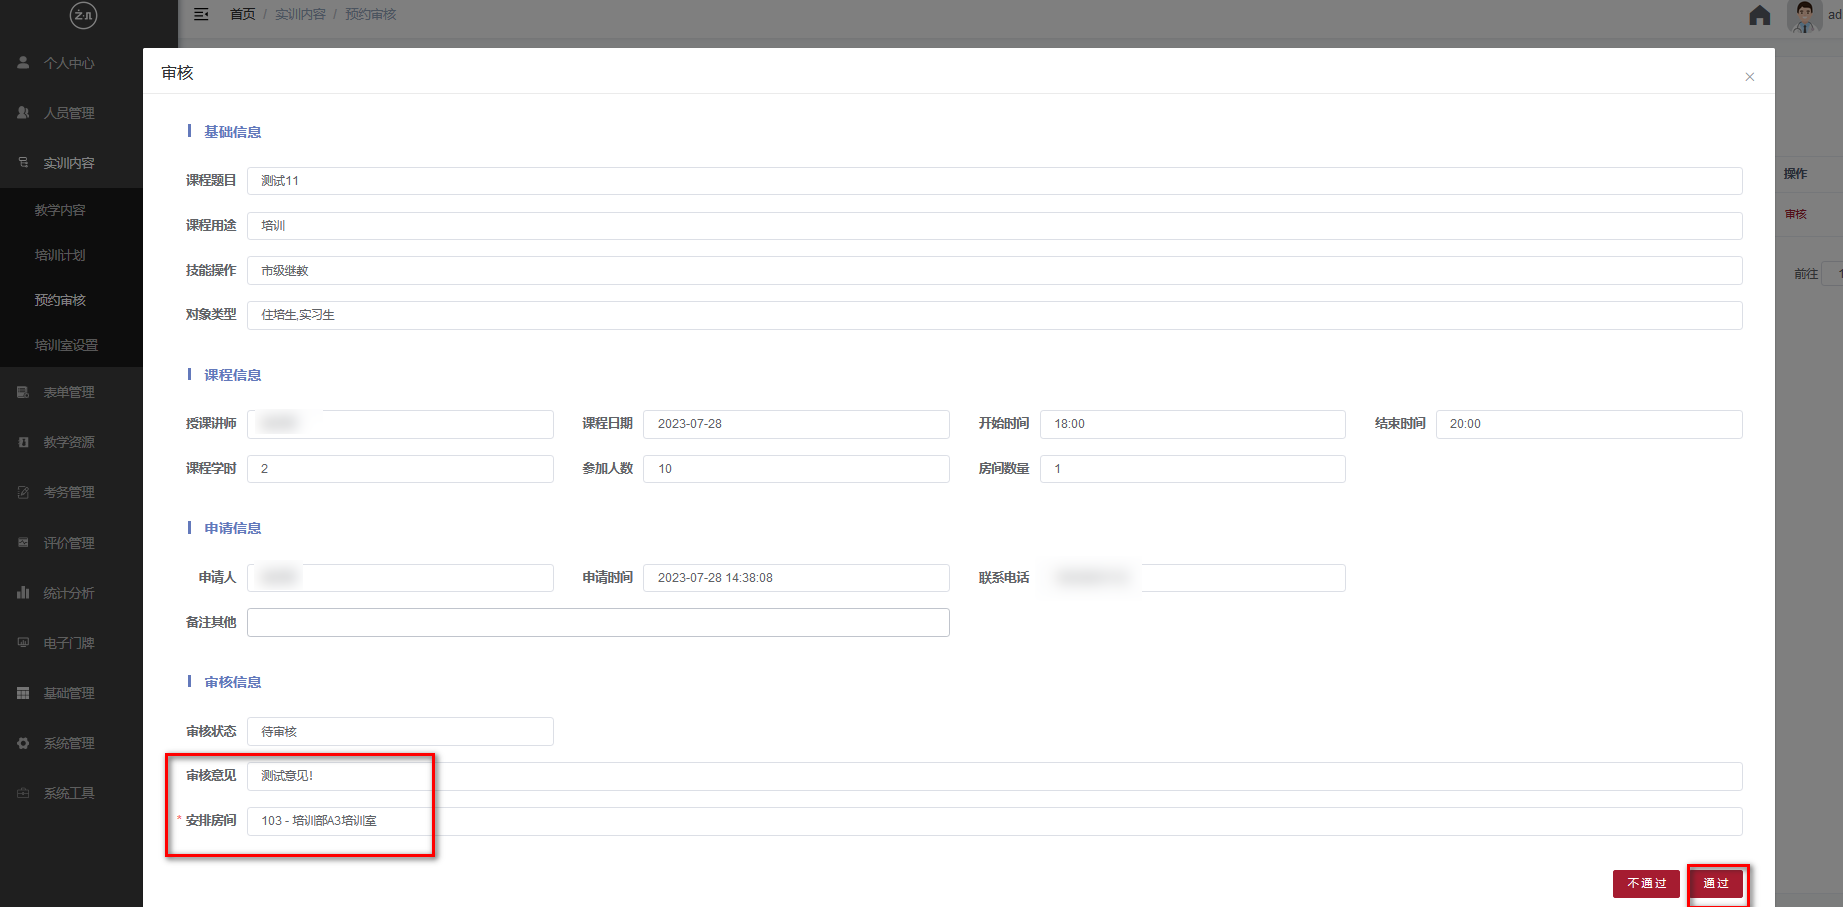Click the 结束时间 field showing 20:00
1843x907 pixels.
(1589, 424)
